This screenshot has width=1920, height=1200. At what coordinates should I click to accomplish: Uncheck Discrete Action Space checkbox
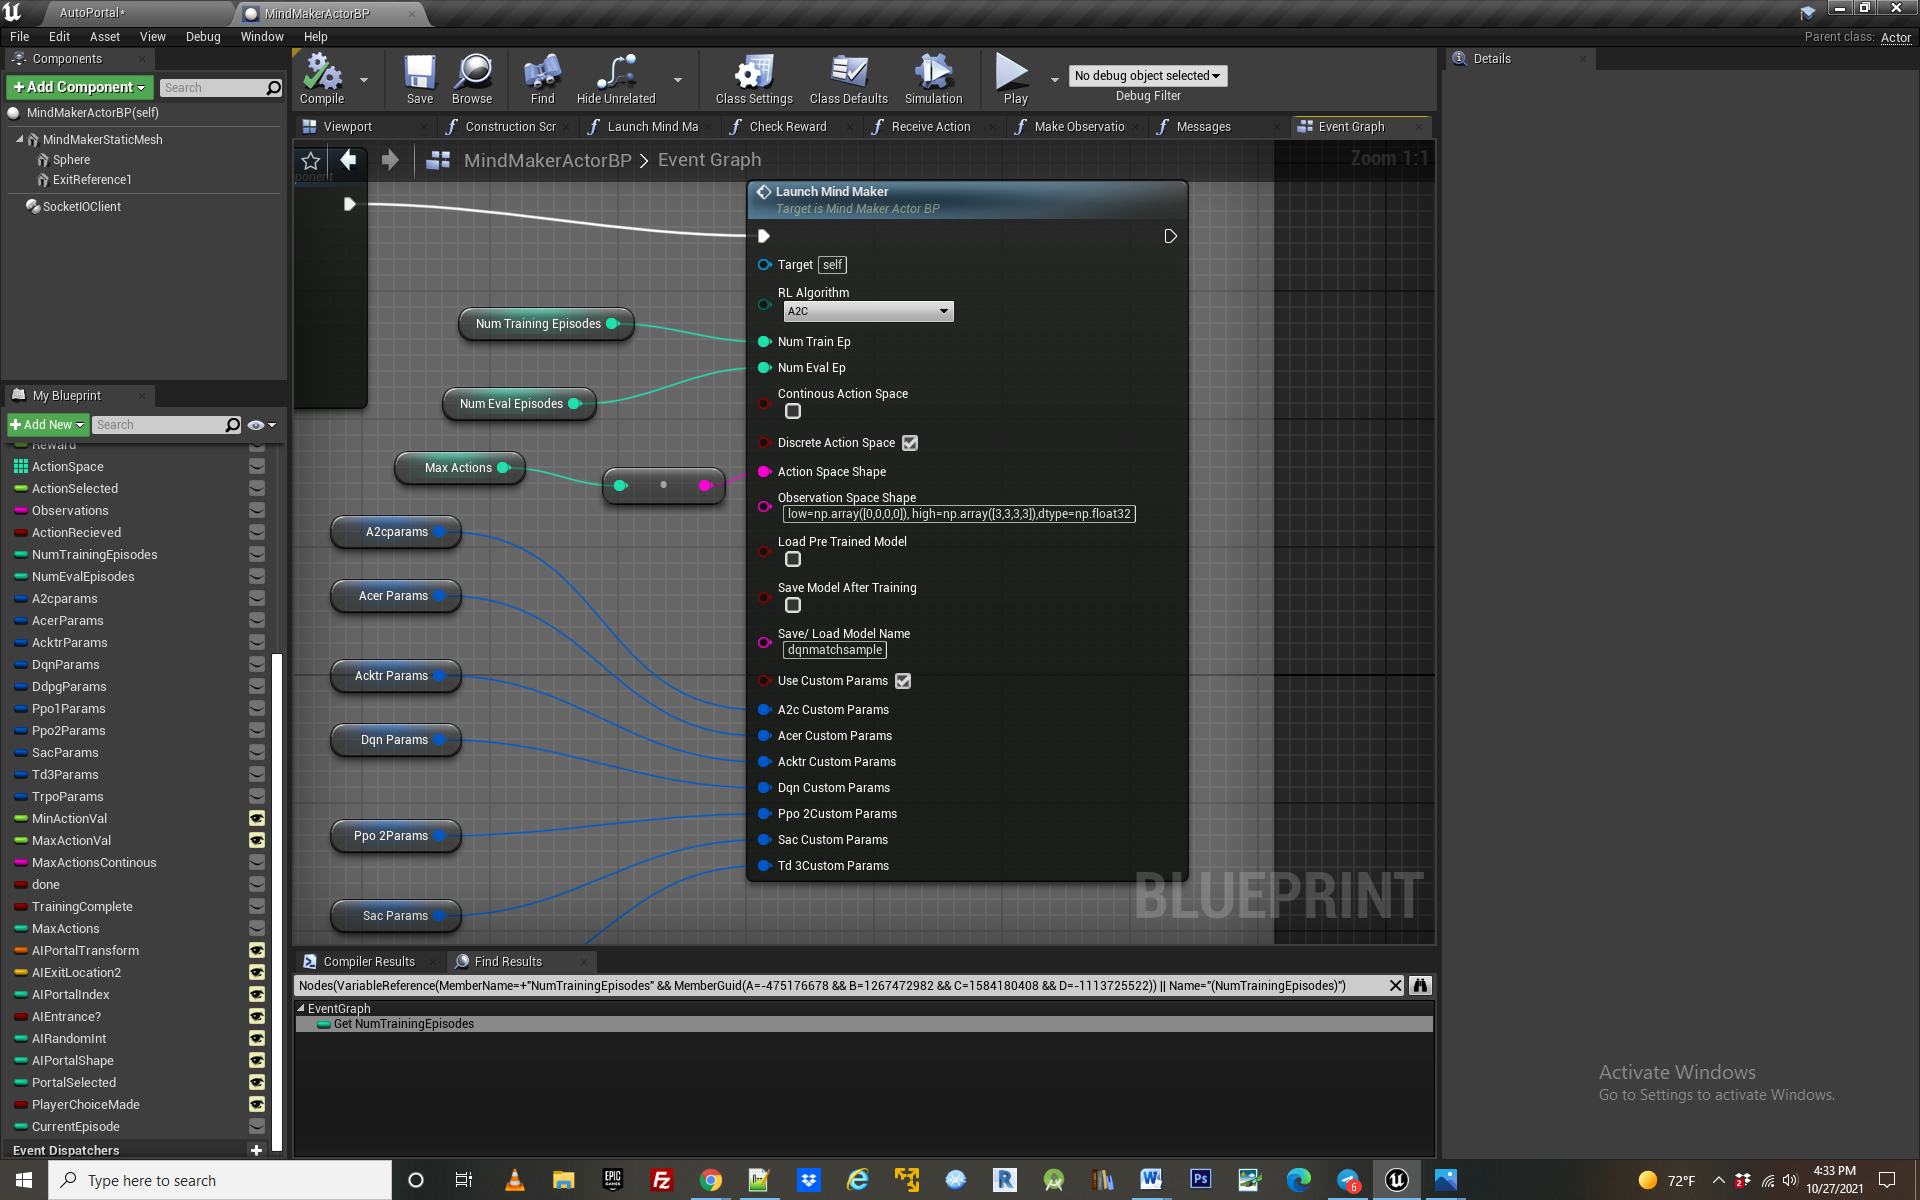910,443
